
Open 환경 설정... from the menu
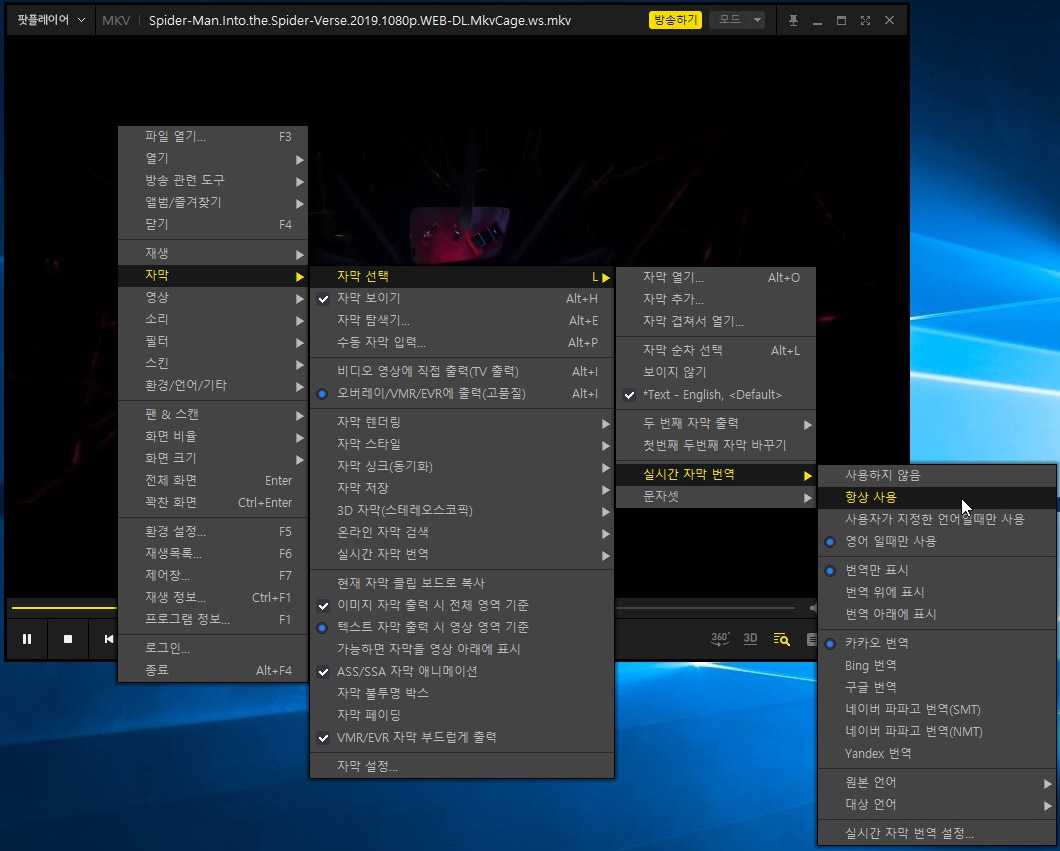point(213,532)
